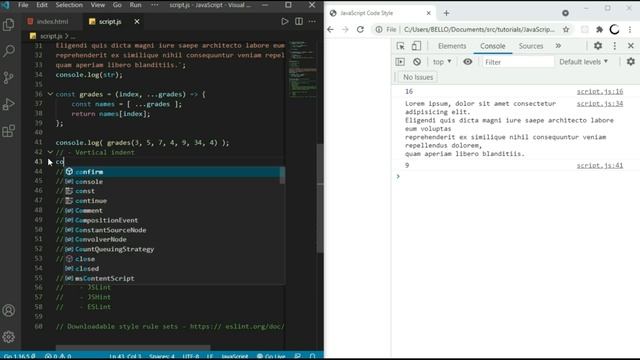Image resolution: width=640 pixels, height=360 pixels.
Task: Click the suggestion list scrollbar
Action: pyautogui.click(x=282, y=176)
